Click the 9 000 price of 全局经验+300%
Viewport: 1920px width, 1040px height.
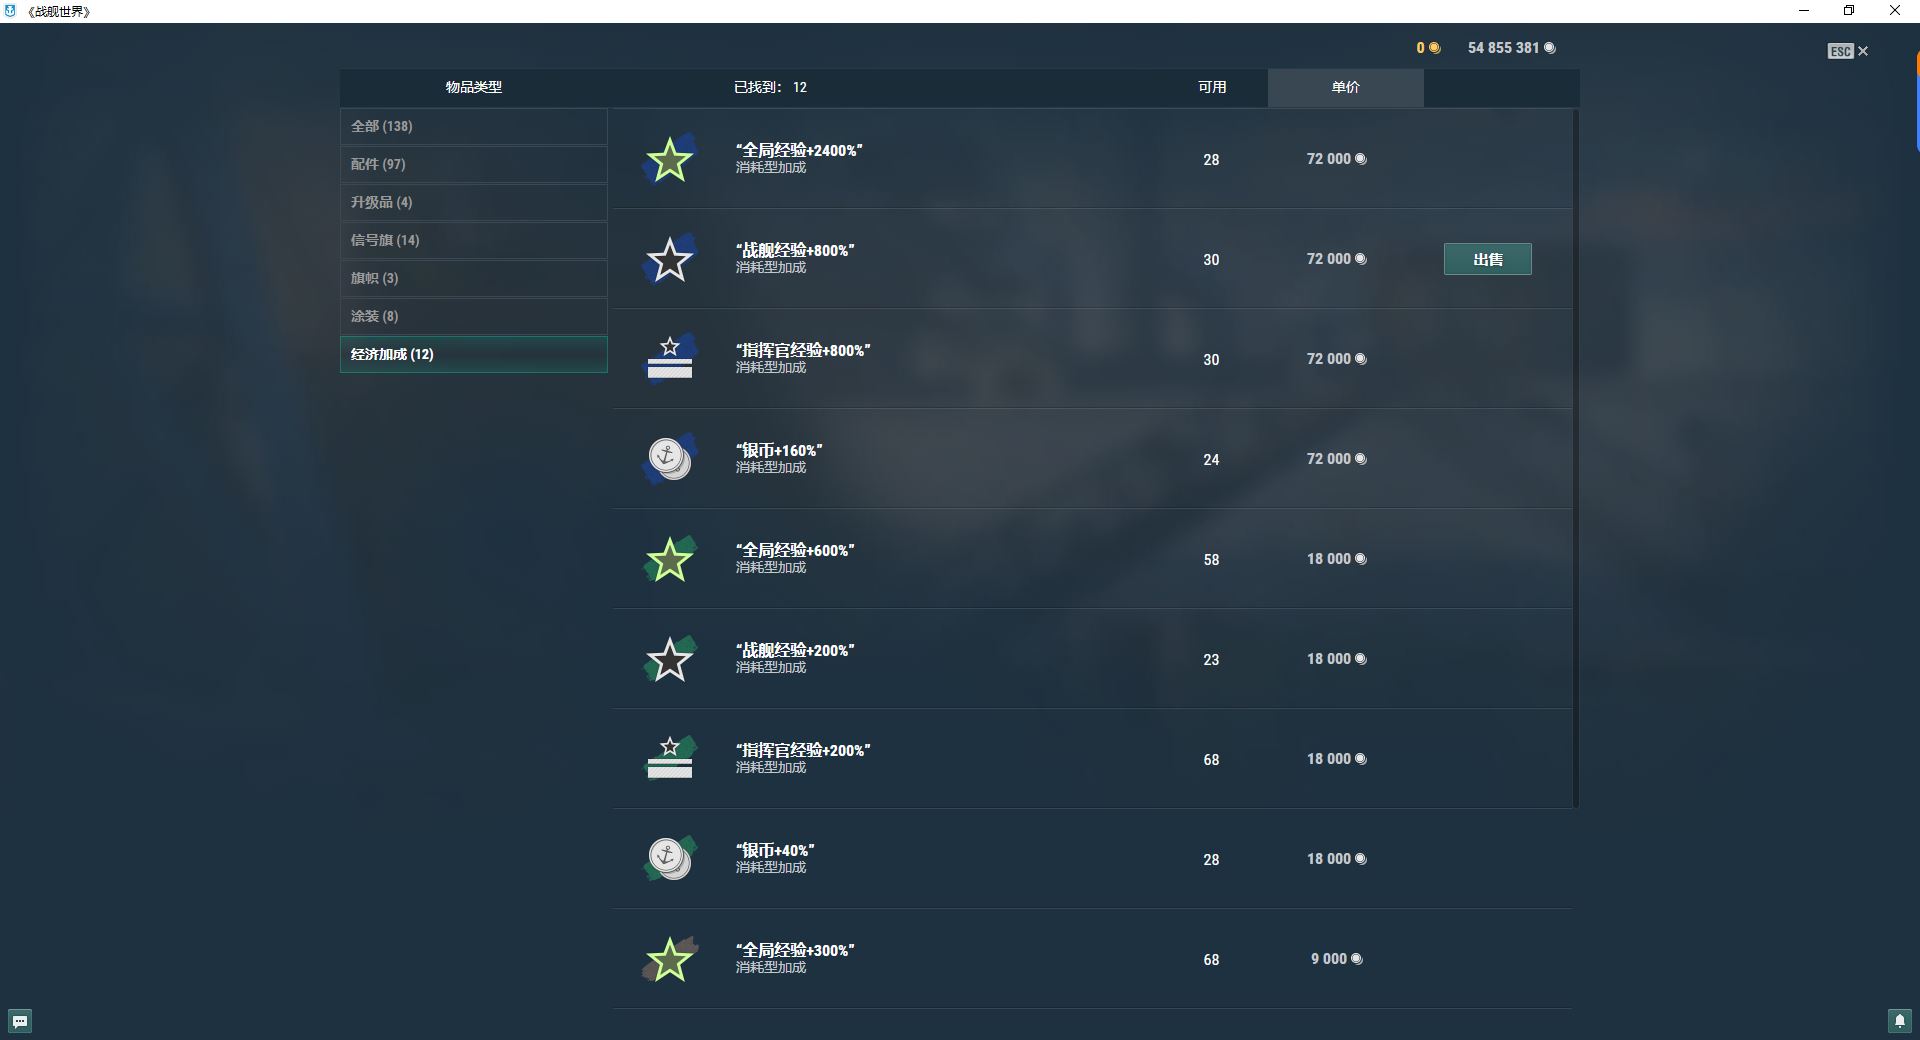1328,959
